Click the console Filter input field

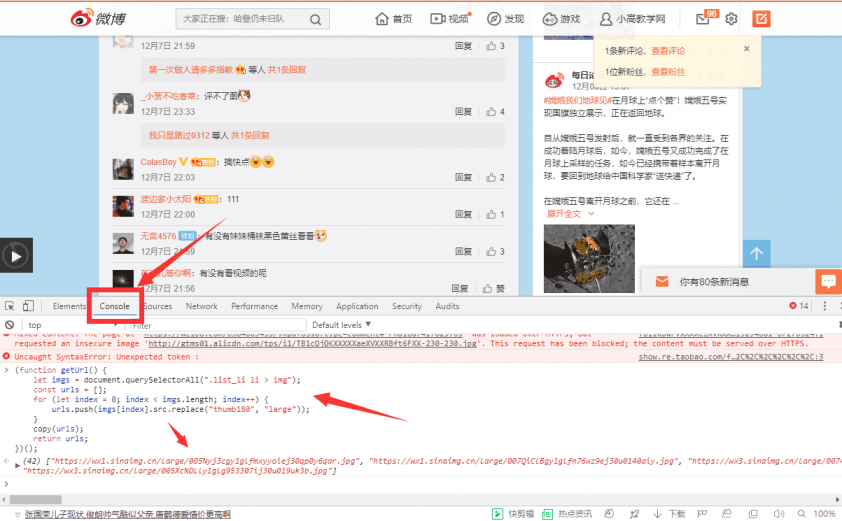point(217,325)
